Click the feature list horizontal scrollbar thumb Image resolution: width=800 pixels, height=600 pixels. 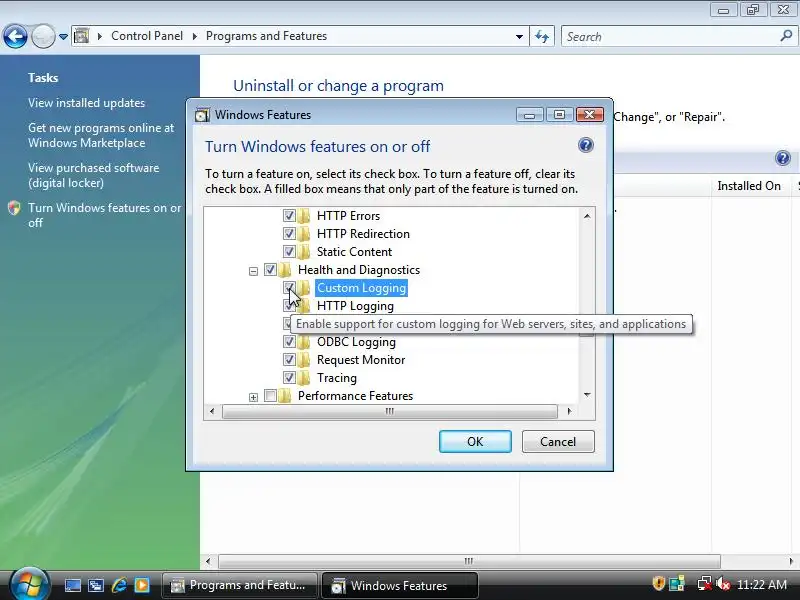[x=390, y=411]
